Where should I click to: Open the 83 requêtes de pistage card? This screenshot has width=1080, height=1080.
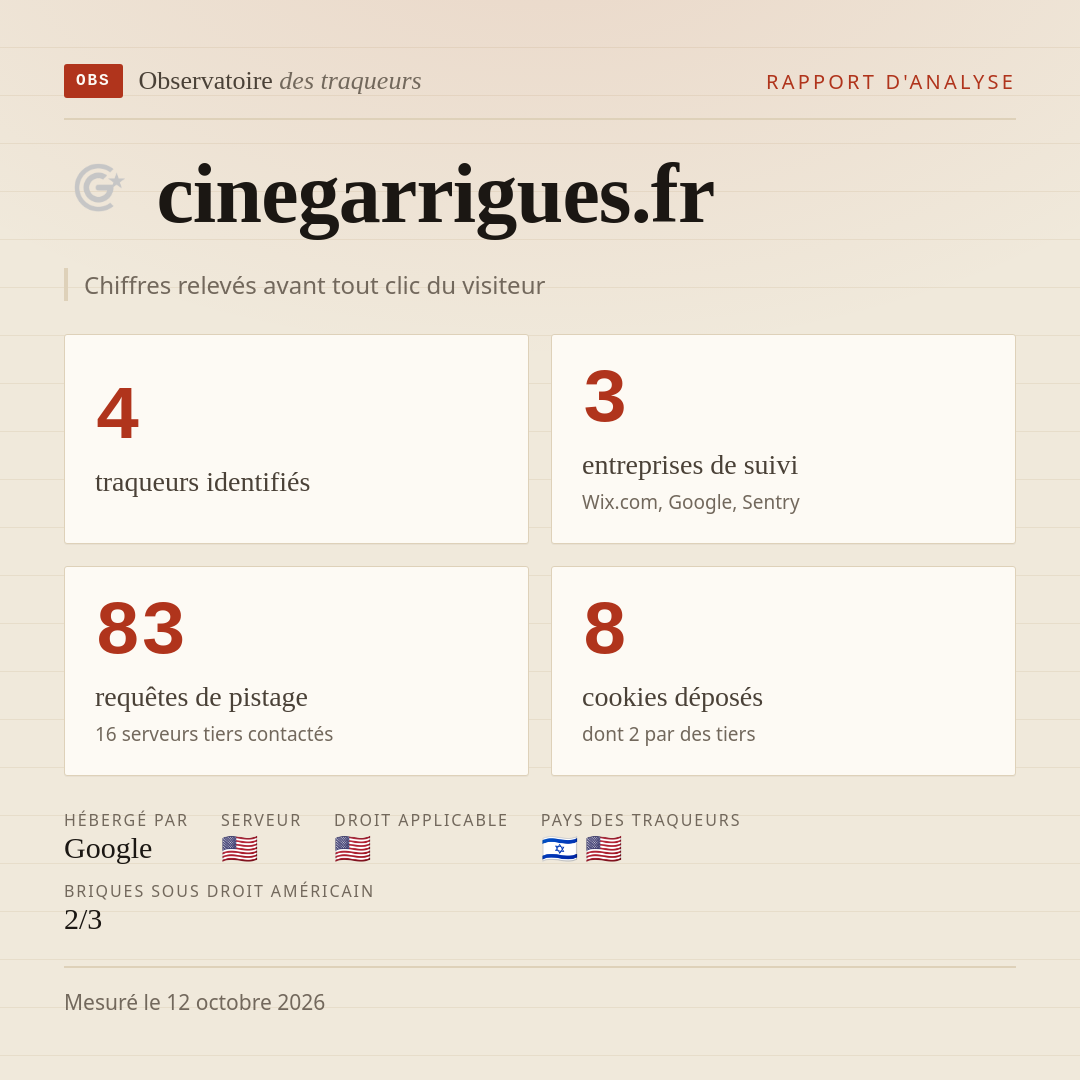(296, 671)
